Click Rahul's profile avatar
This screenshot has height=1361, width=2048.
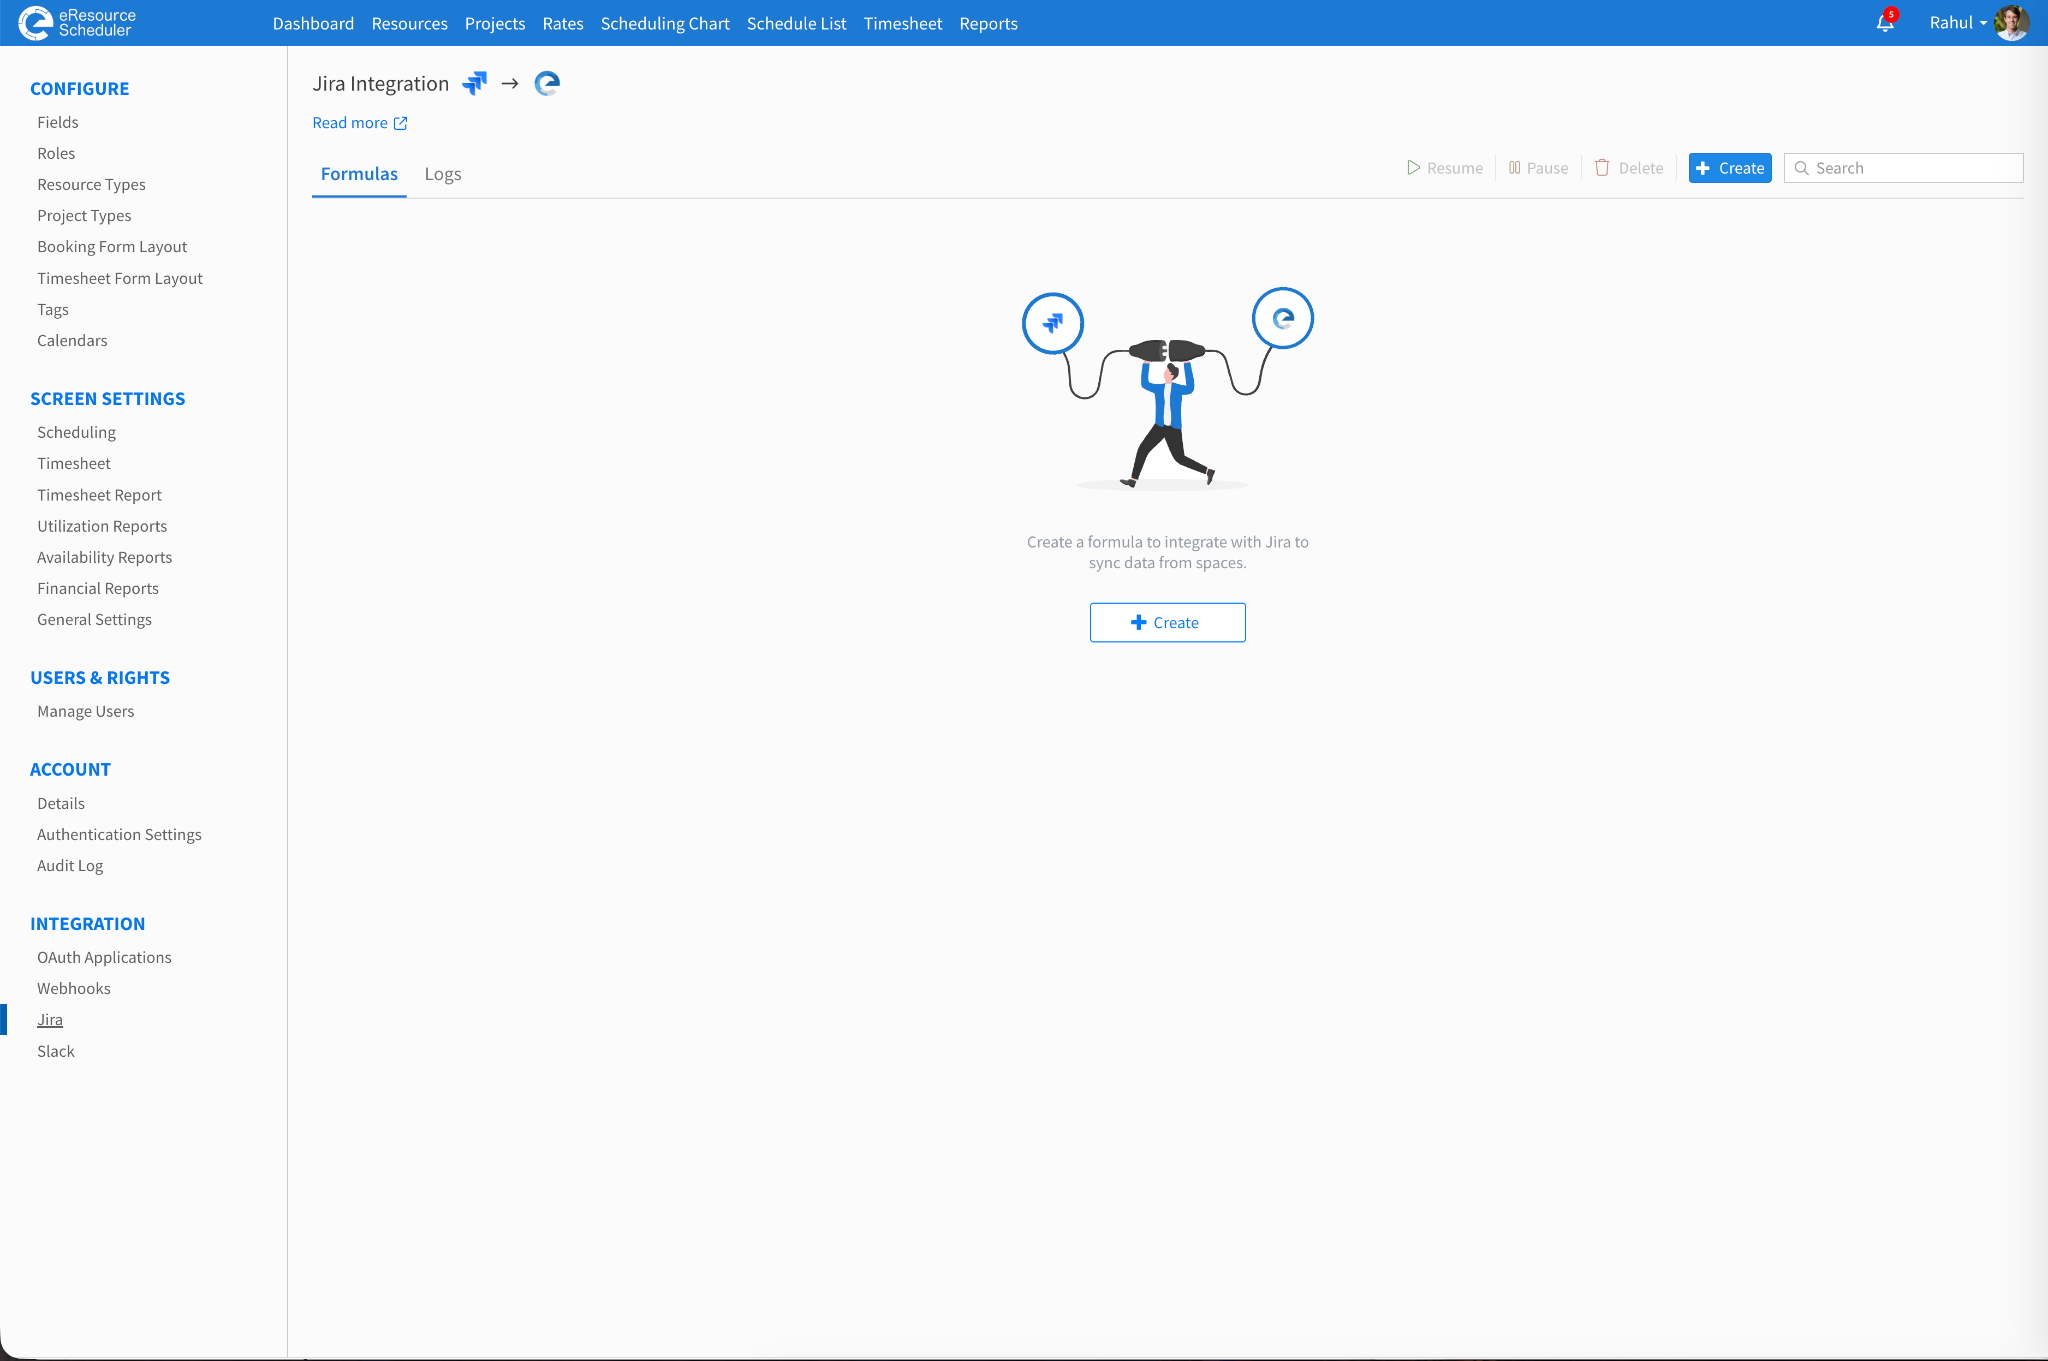tap(2011, 23)
